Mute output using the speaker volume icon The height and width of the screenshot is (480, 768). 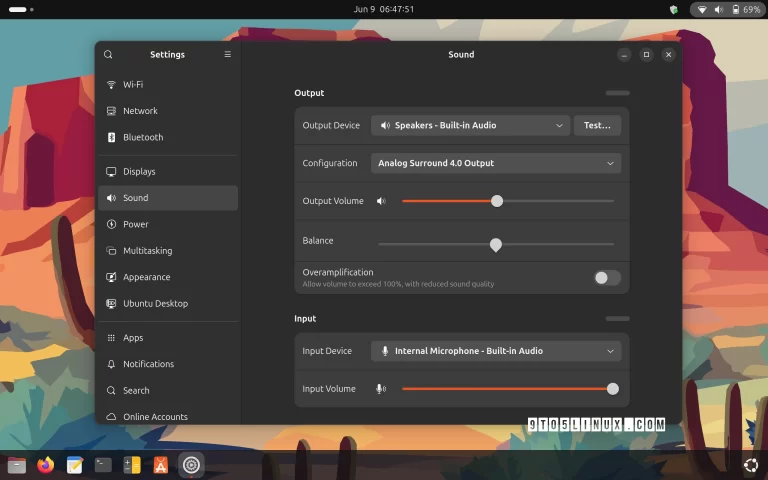click(x=381, y=201)
